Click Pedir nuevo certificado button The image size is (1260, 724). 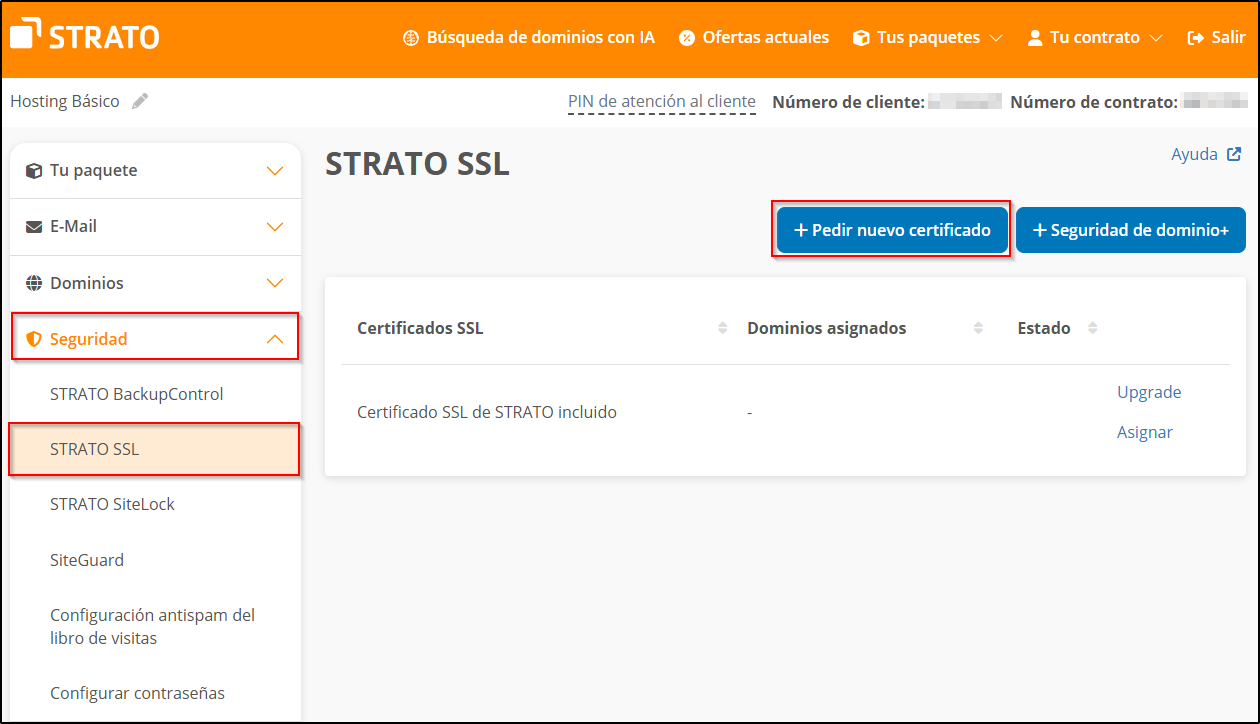point(890,229)
